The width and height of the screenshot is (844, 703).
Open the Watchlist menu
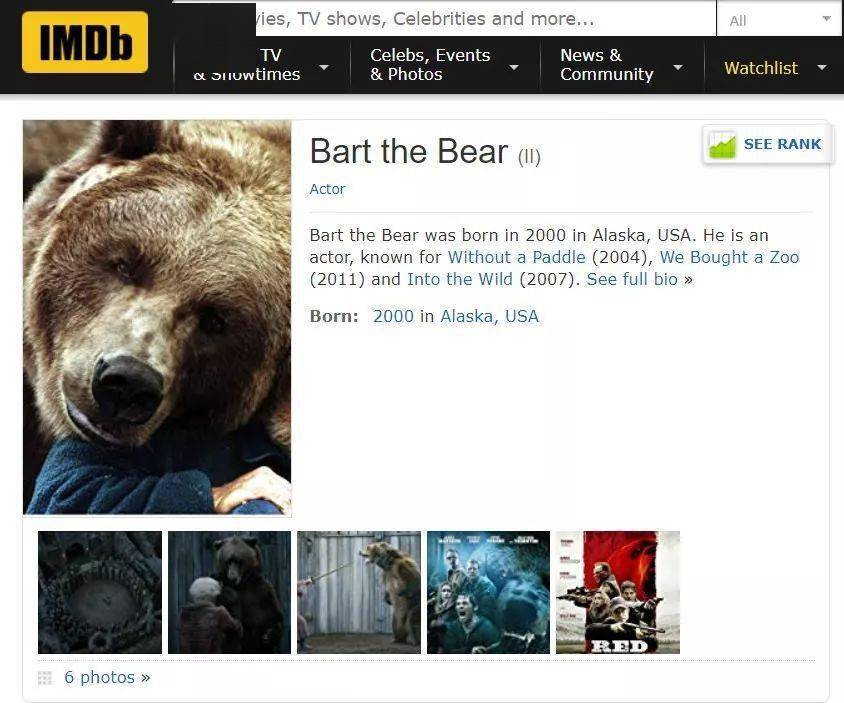(761, 68)
